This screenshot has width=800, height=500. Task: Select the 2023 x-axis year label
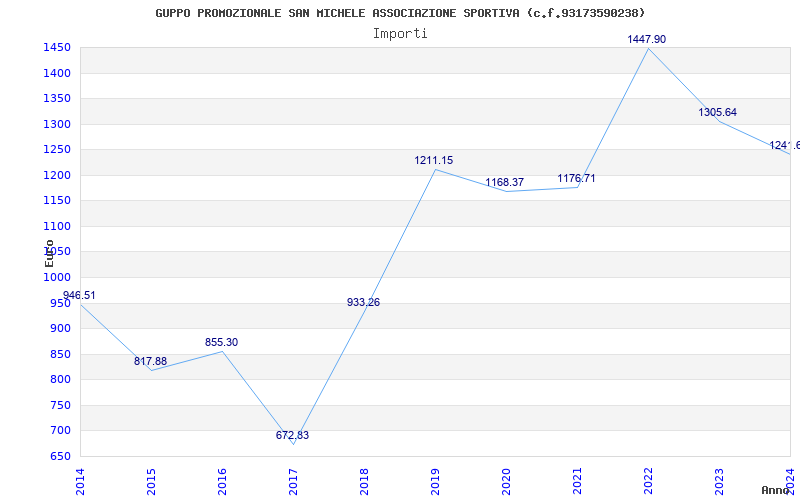coord(719,482)
